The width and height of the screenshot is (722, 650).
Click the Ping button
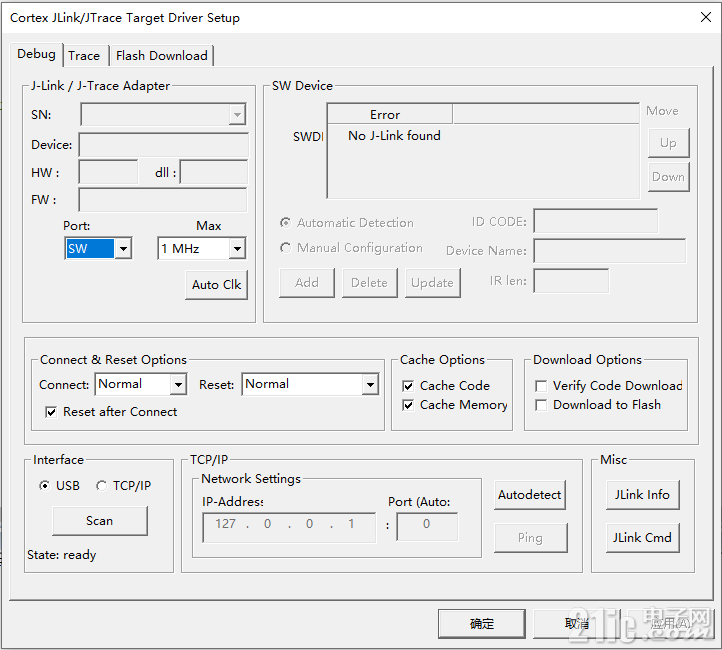530,538
